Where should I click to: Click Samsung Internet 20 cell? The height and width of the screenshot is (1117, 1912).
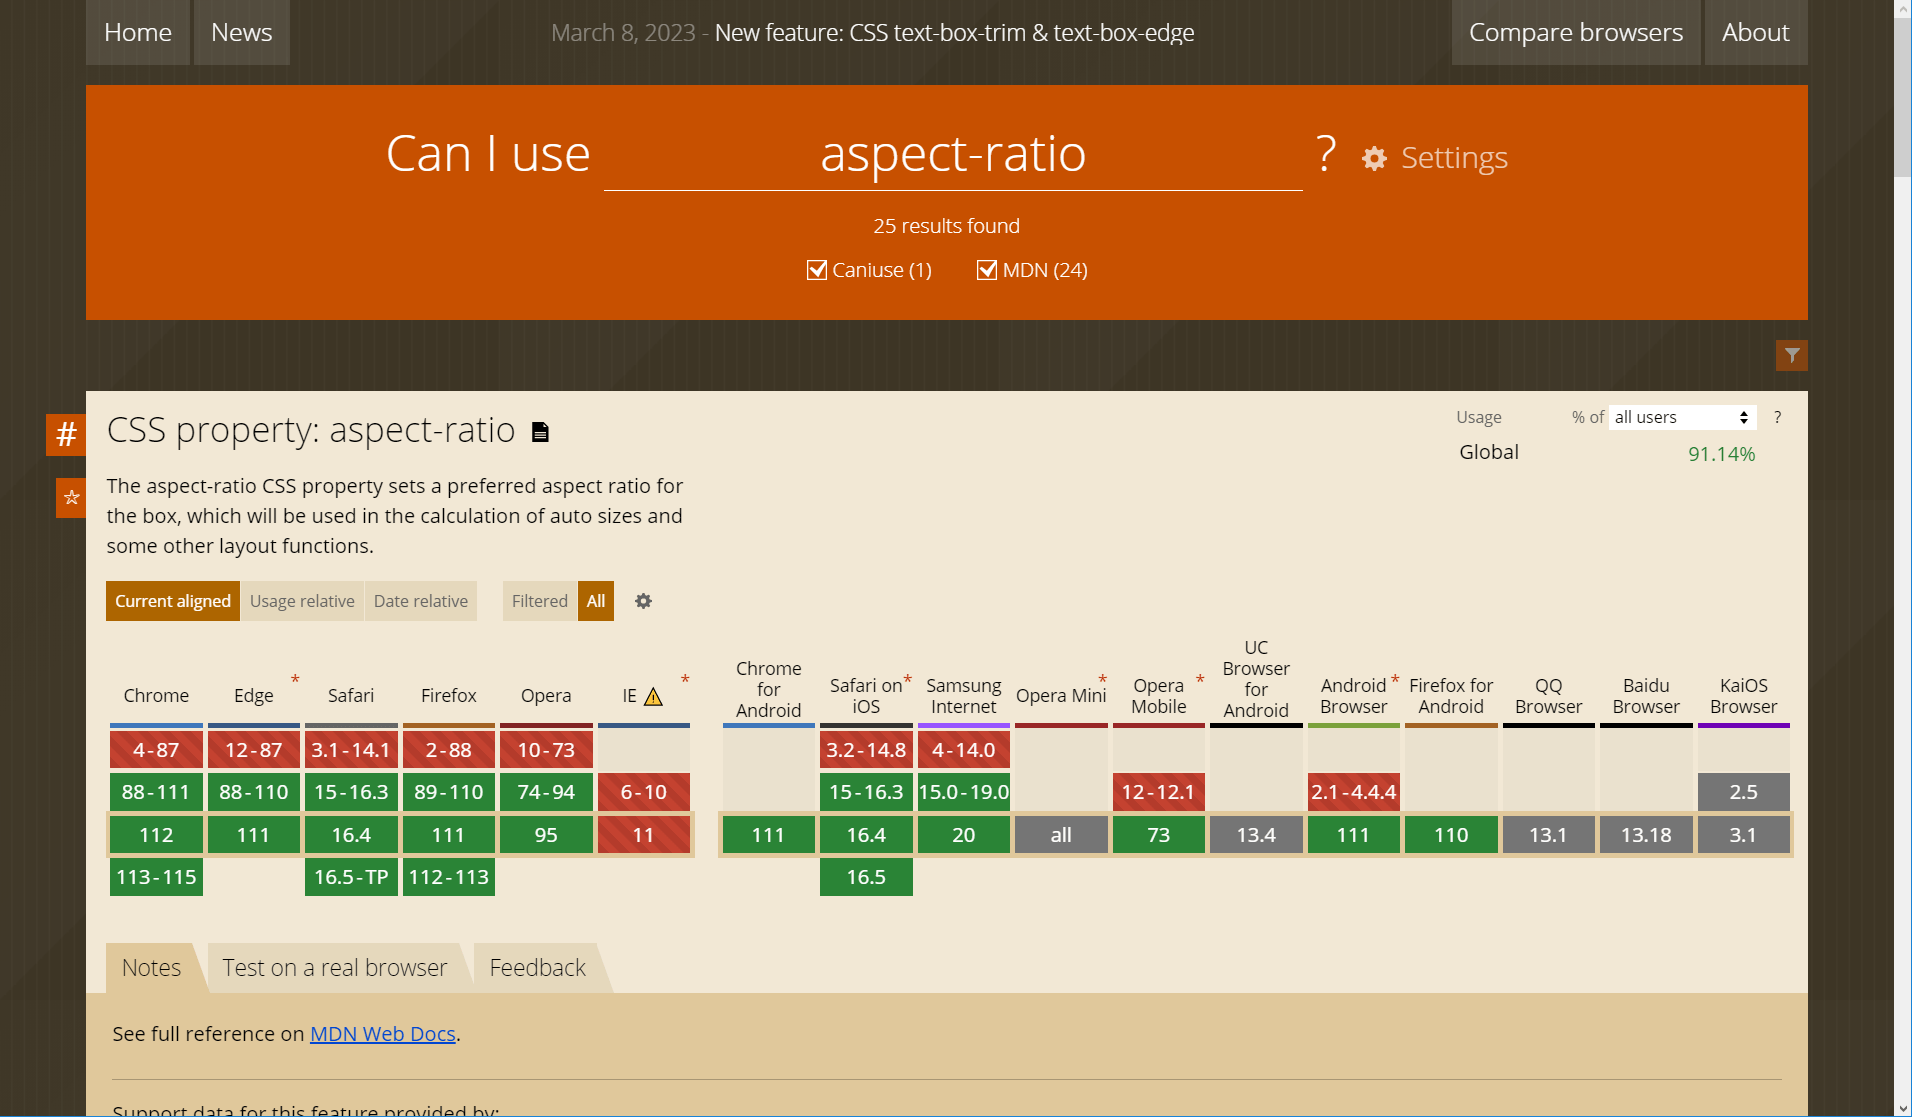point(964,835)
